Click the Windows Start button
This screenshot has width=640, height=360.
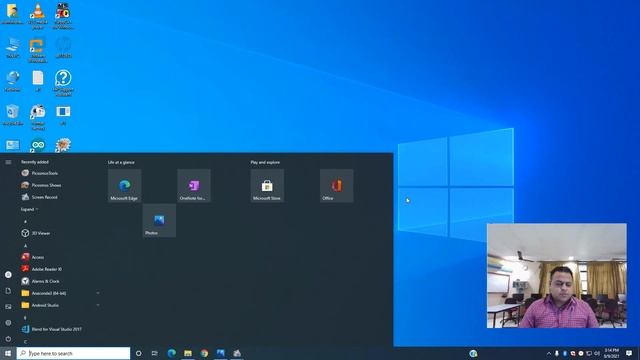(8, 353)
